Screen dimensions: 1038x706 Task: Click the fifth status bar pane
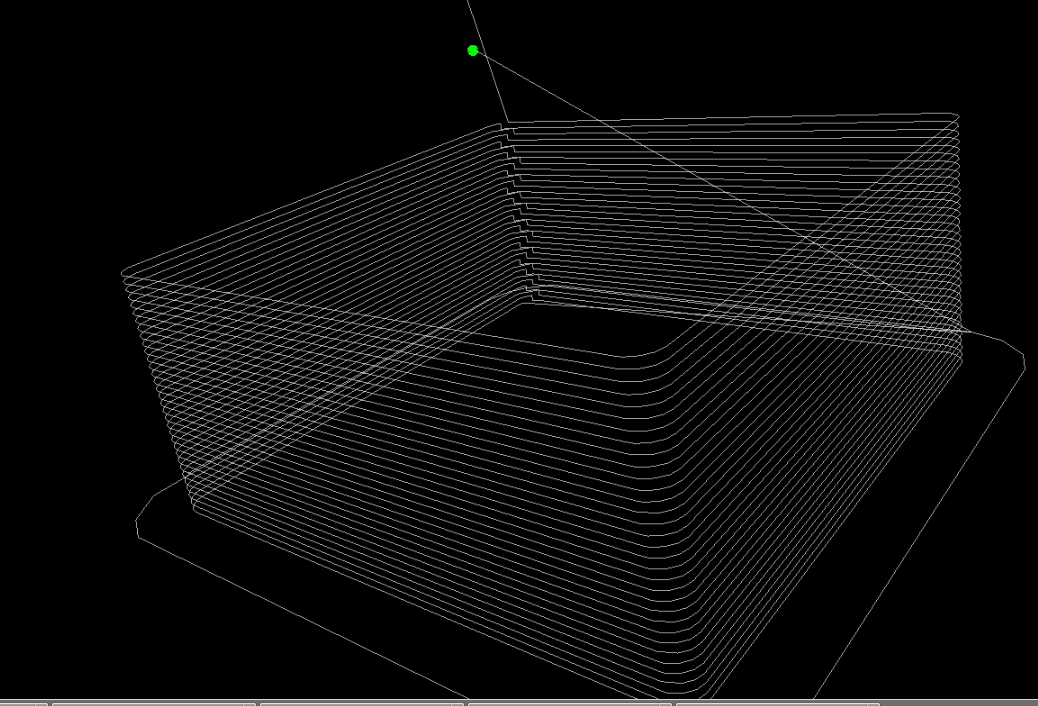777,703
